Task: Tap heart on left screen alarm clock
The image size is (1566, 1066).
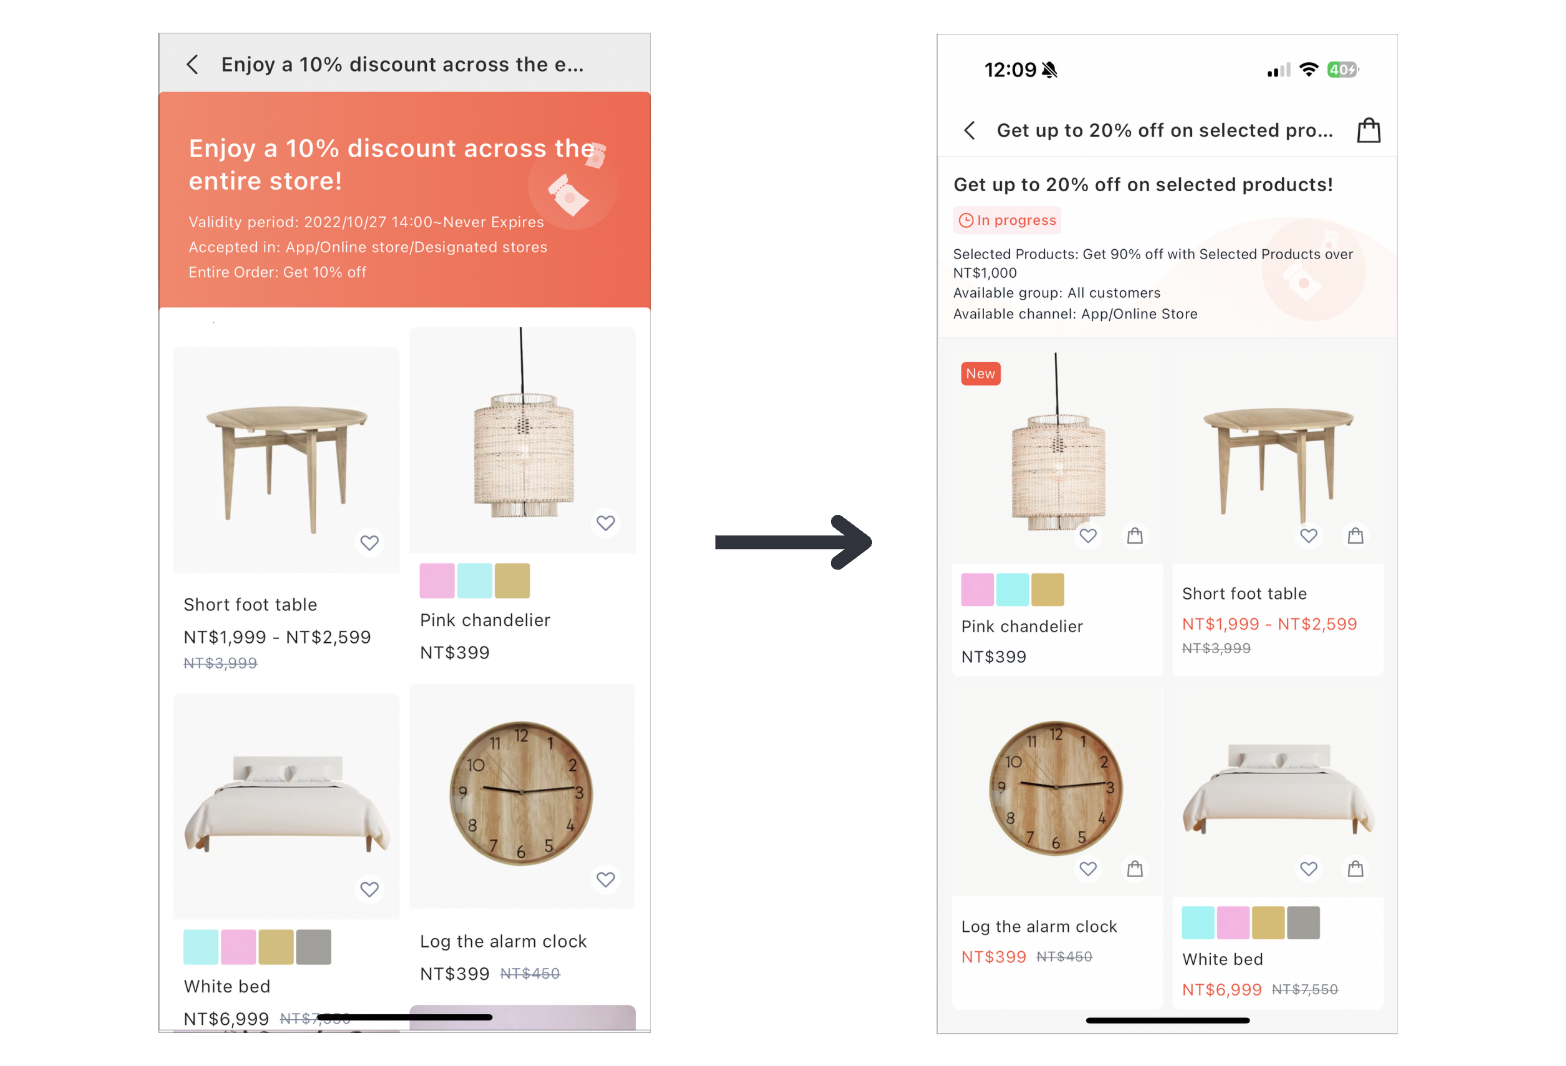Action: 606,879
